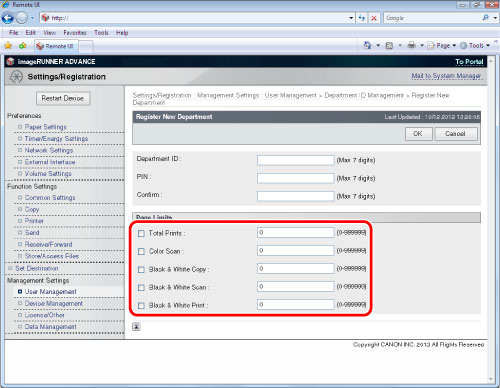This screenshot has width=500, height=388.
Task: Open External Interface in sidebar
Action: (50, 162)
